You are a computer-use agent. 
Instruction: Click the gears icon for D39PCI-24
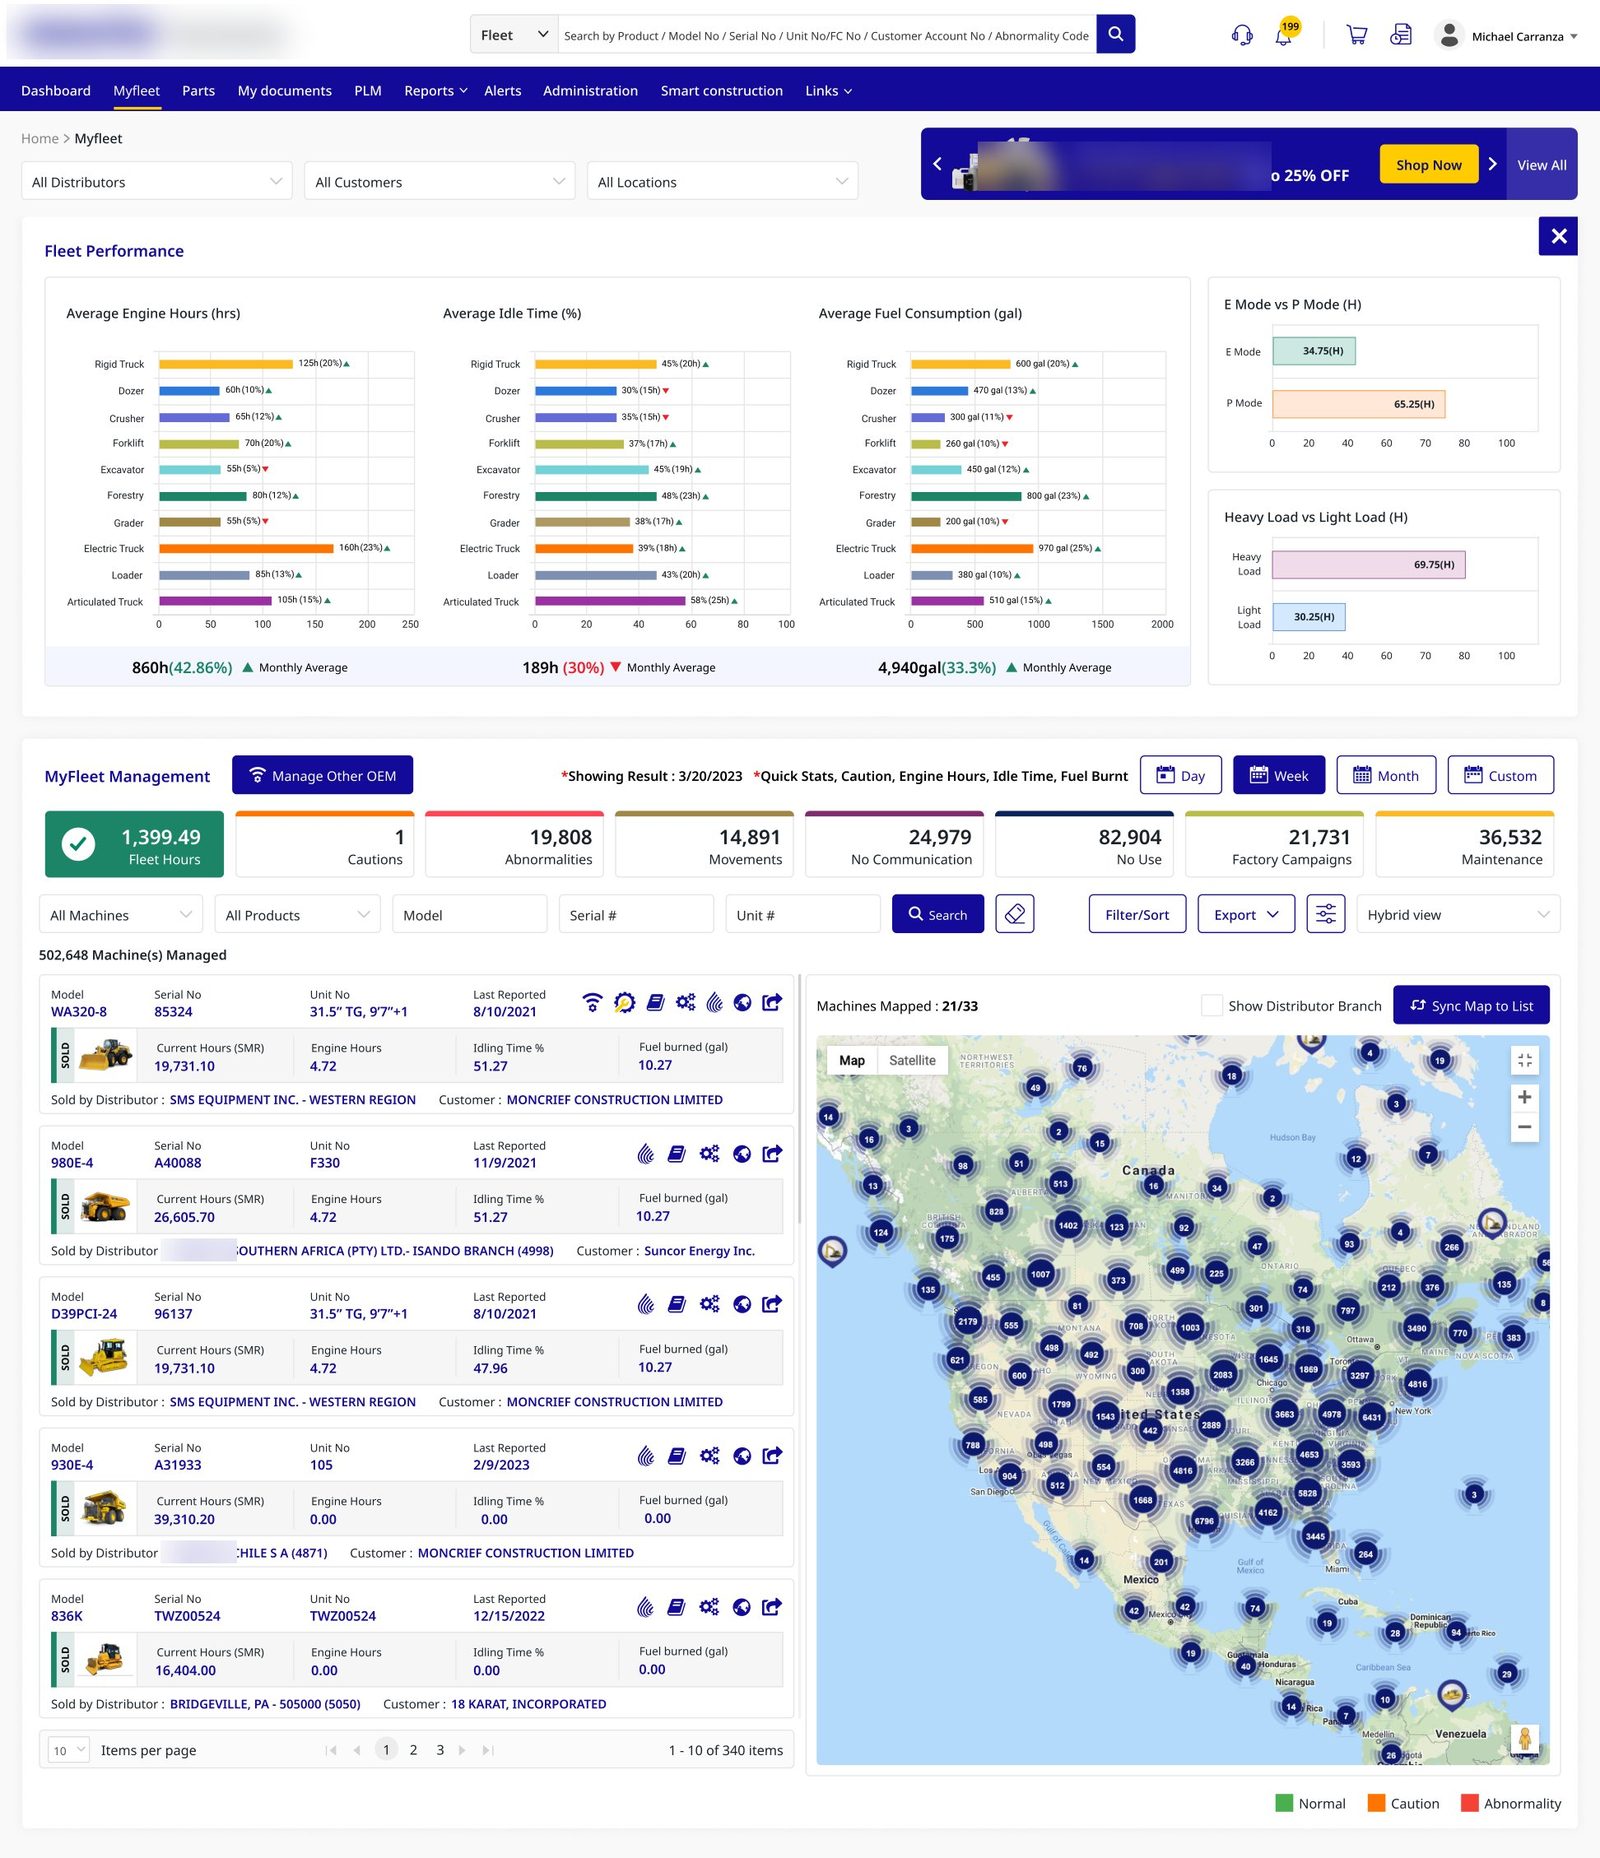709,1304
